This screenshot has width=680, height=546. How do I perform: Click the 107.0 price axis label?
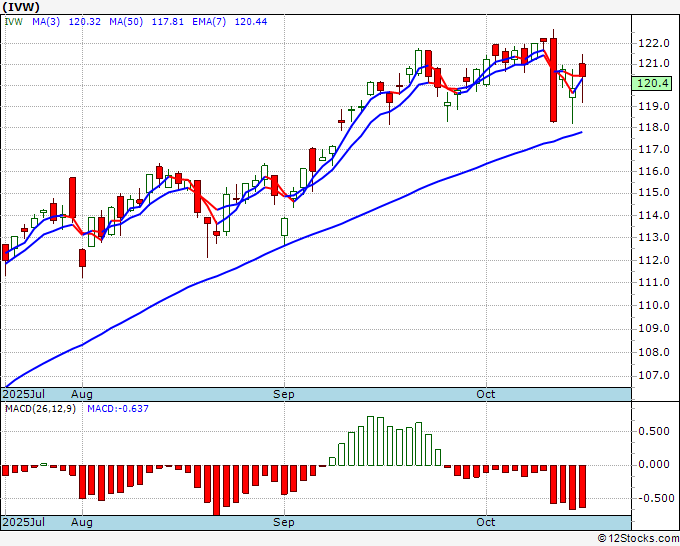(x=654, y=375)
